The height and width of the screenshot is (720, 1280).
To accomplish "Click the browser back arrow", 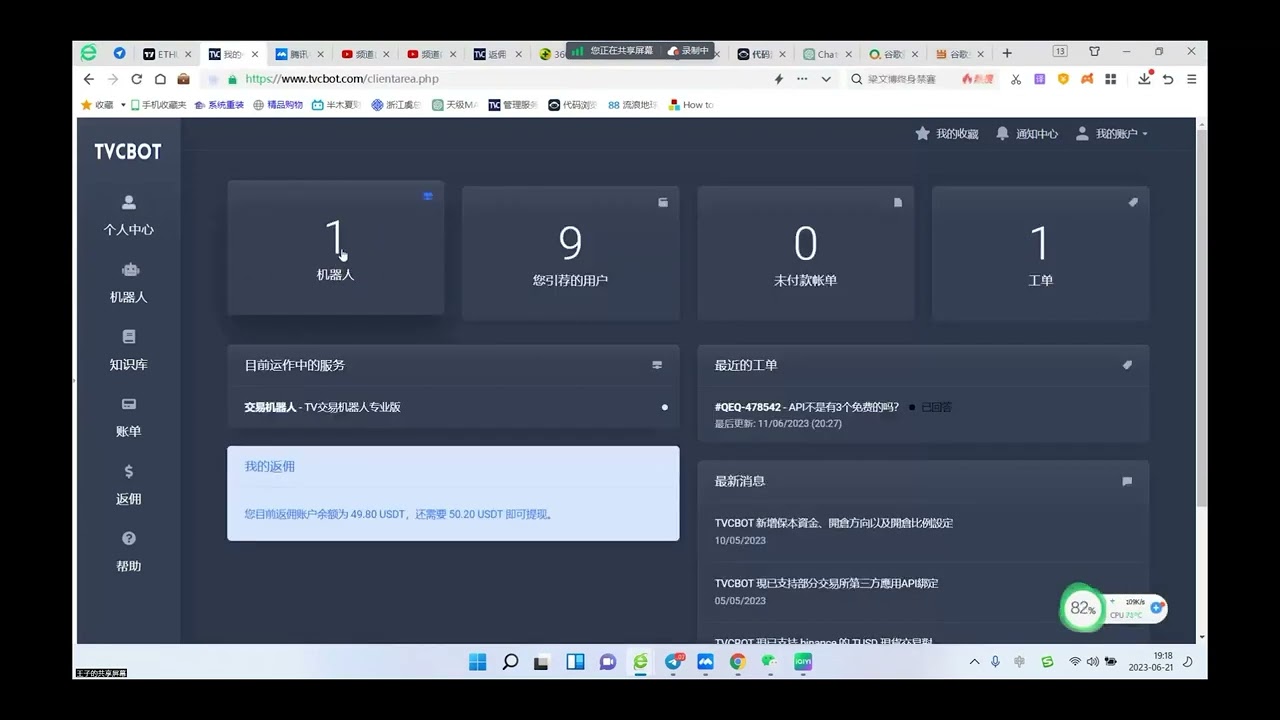I will click(x=88, y=79).
